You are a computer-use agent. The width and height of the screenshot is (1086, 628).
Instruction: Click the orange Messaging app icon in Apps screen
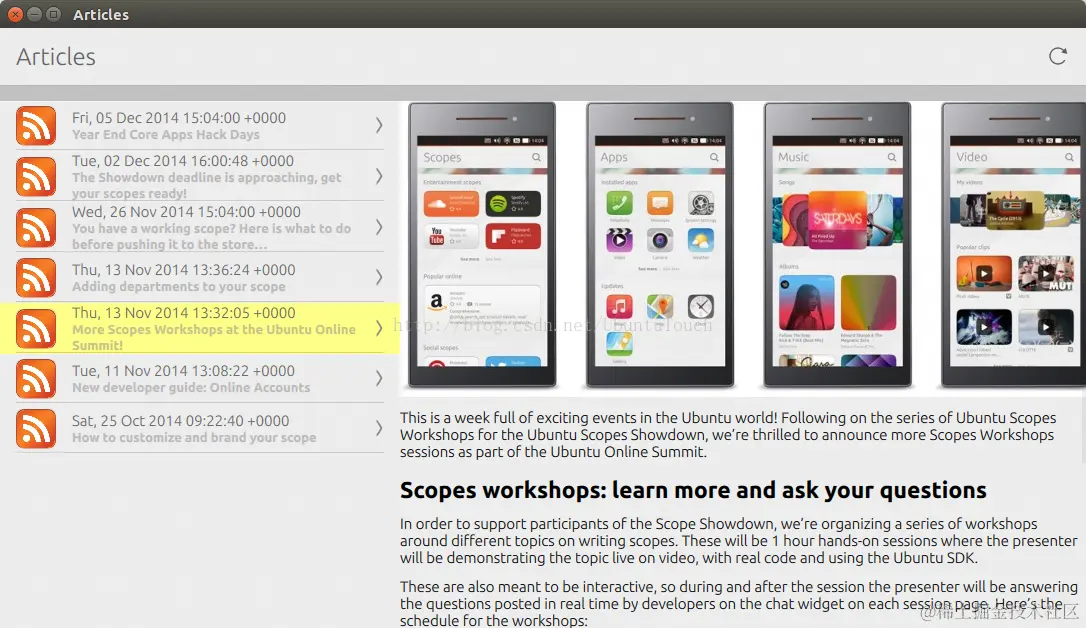[x=660, y=204]
